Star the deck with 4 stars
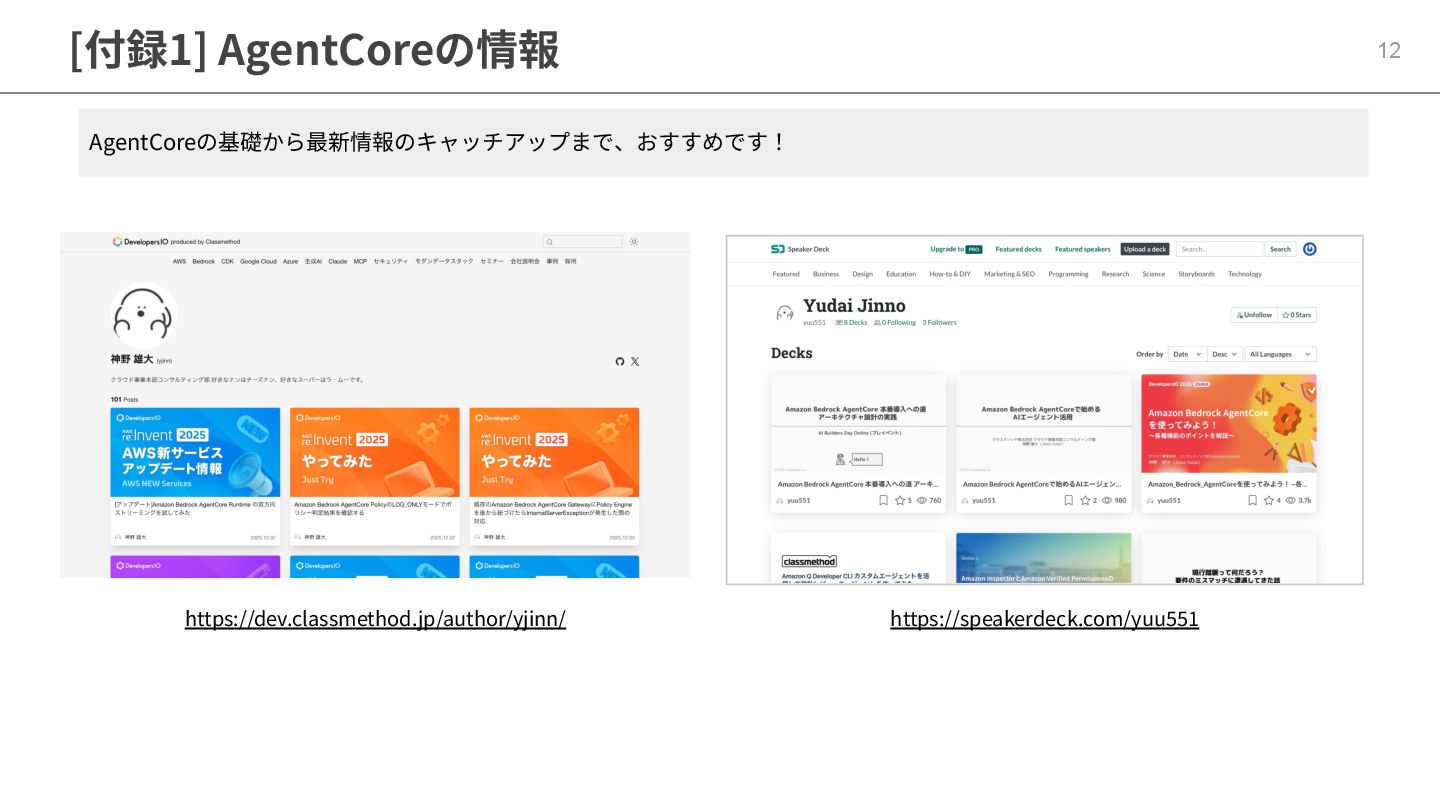This screenshot has height=810, width=1440. click(x=1269, y=500)
